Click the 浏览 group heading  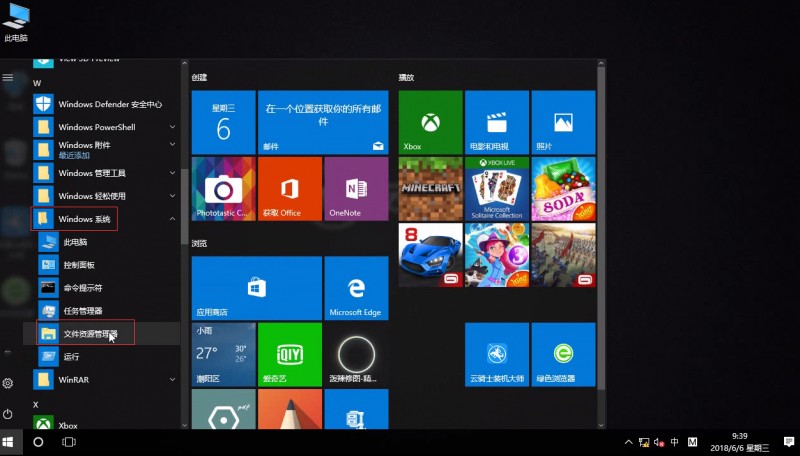tap(199, 243)
